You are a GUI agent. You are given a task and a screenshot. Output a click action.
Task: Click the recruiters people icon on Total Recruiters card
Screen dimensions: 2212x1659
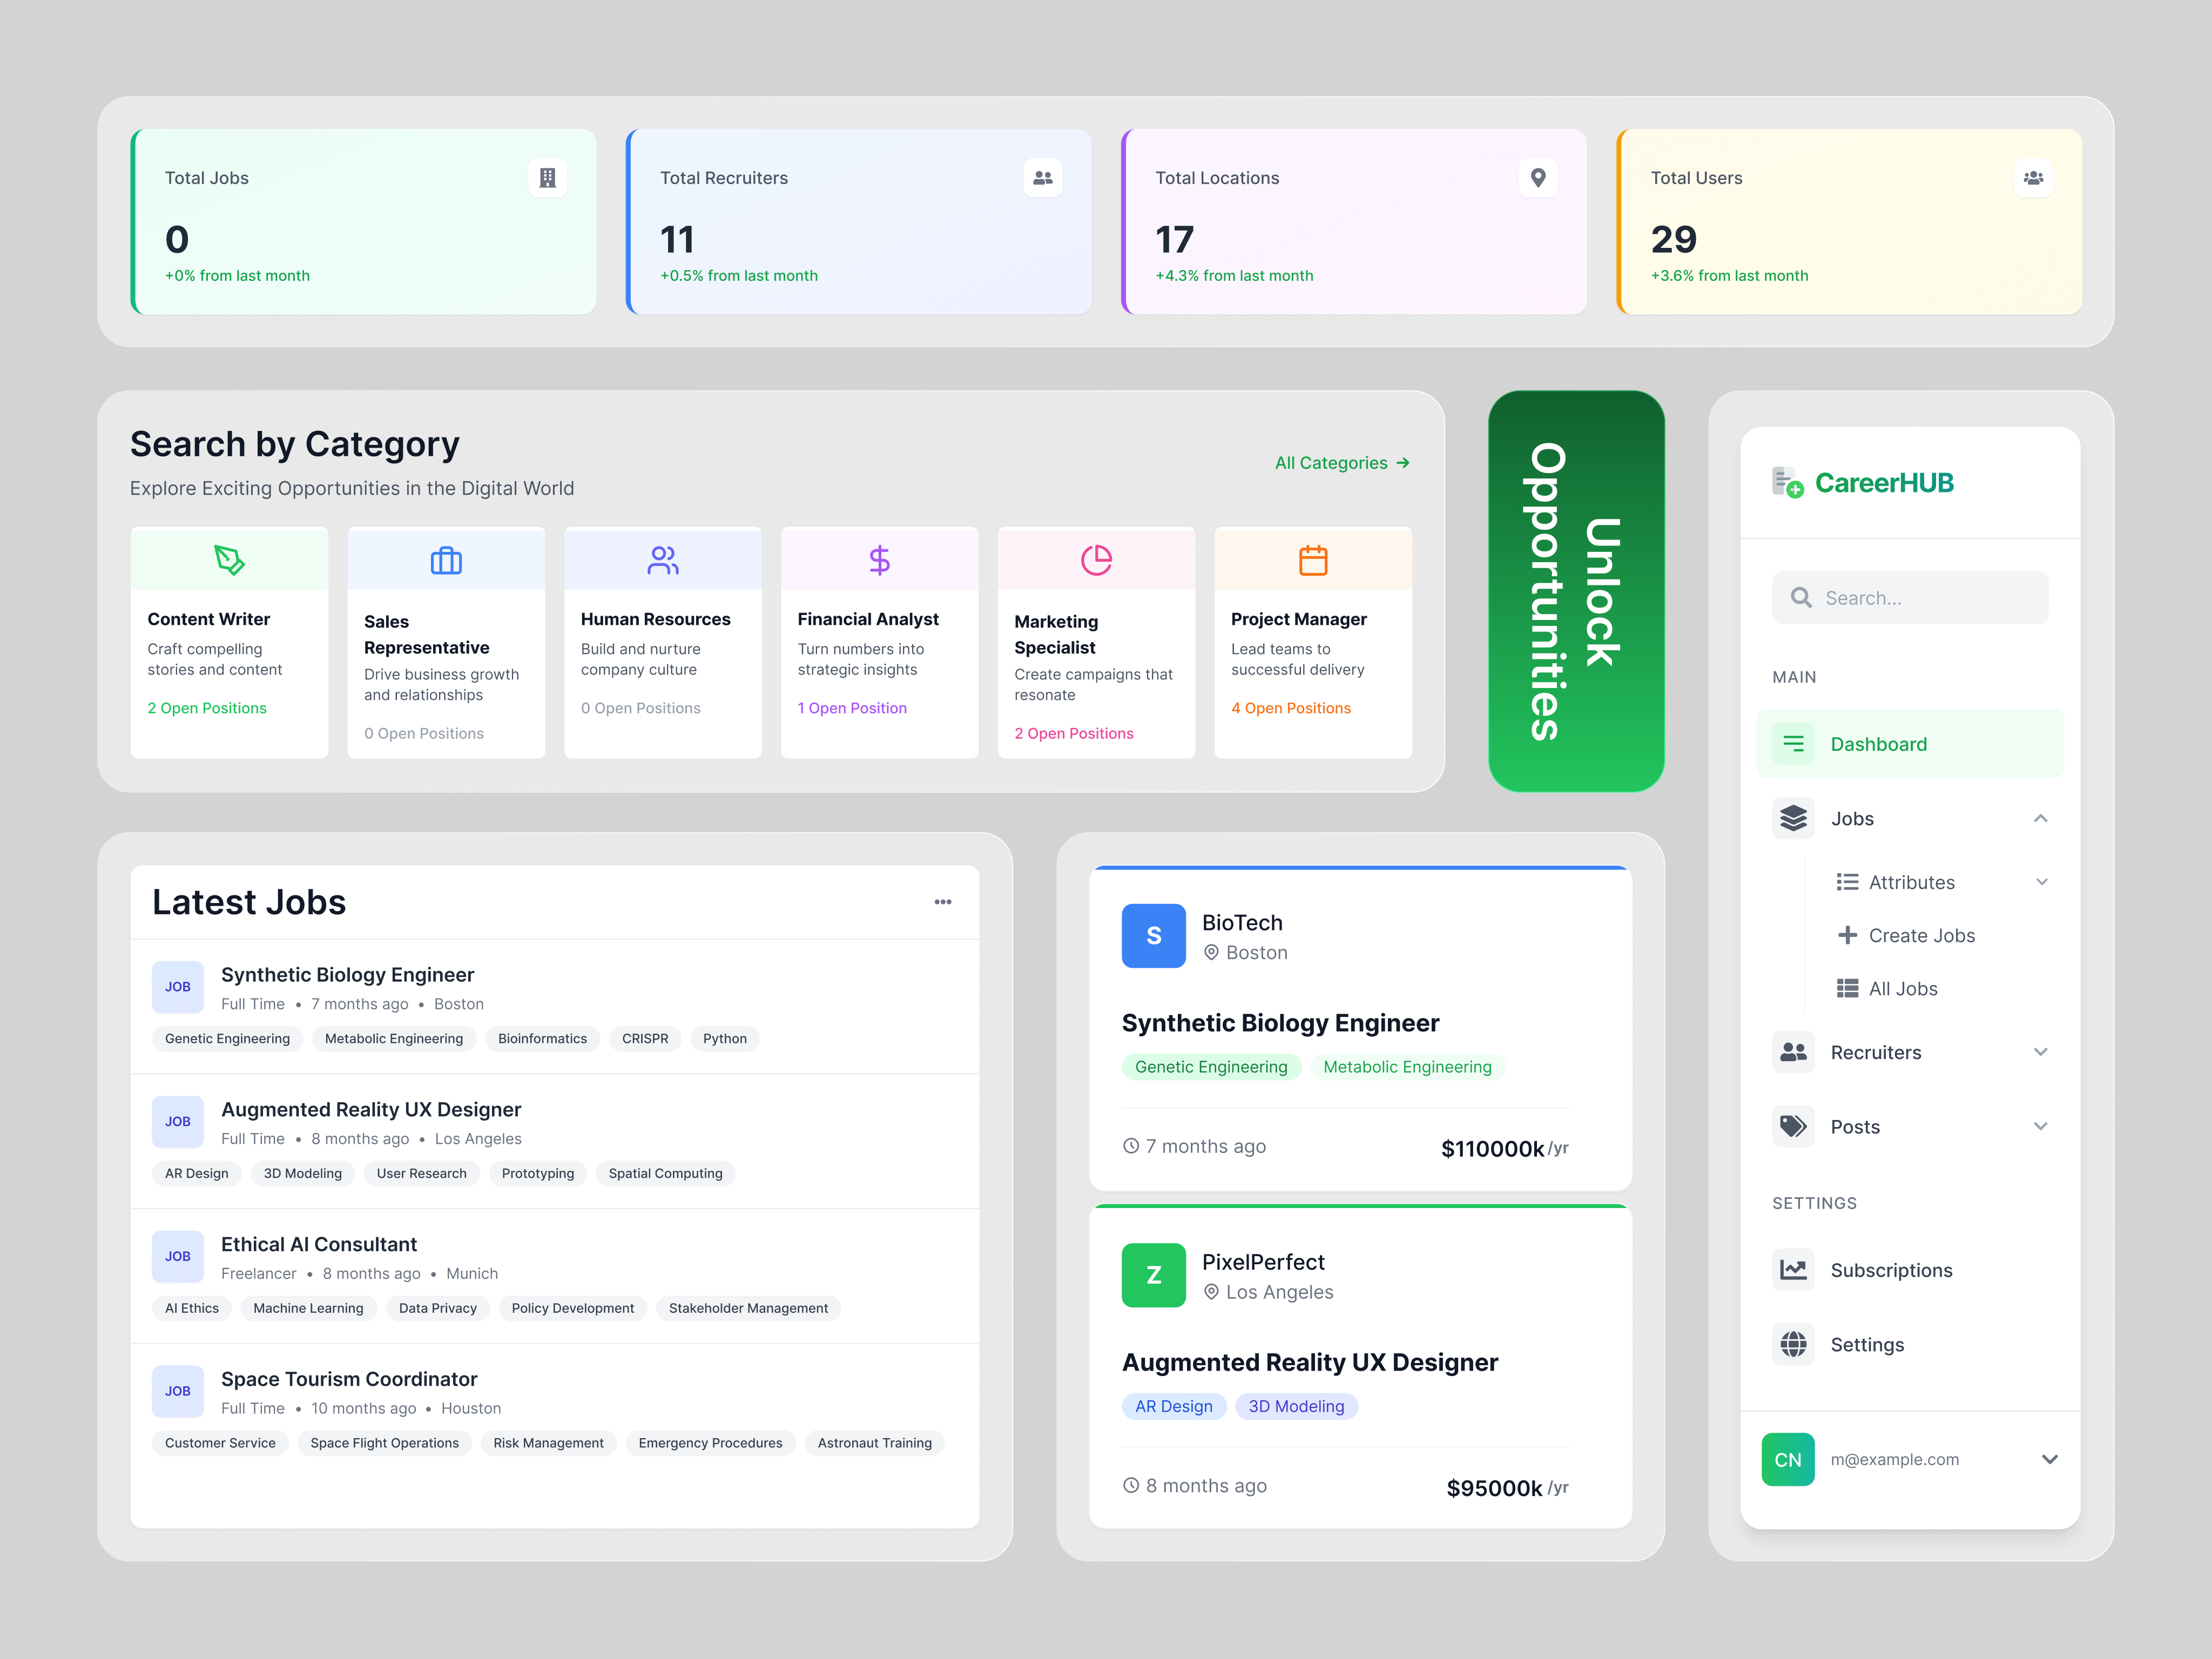pyautogui.click(x=1043, y=178)
